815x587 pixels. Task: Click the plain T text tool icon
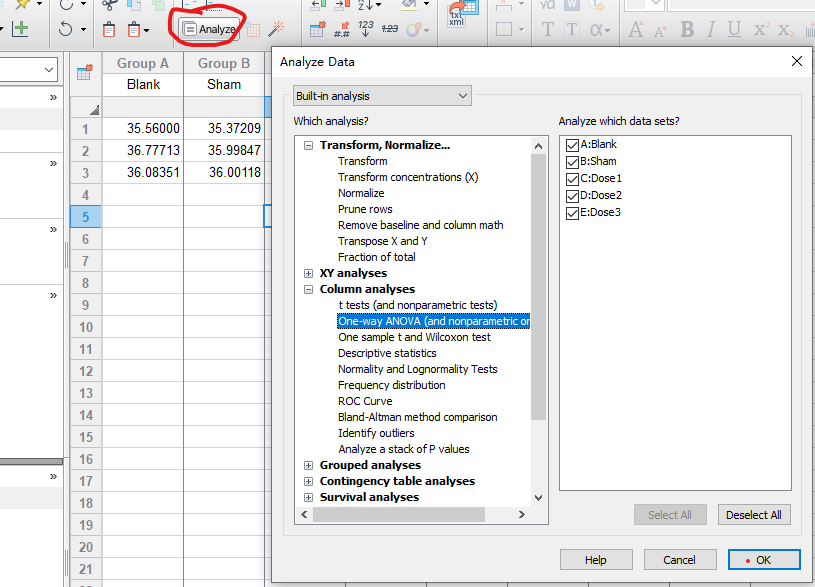point(547,30)
